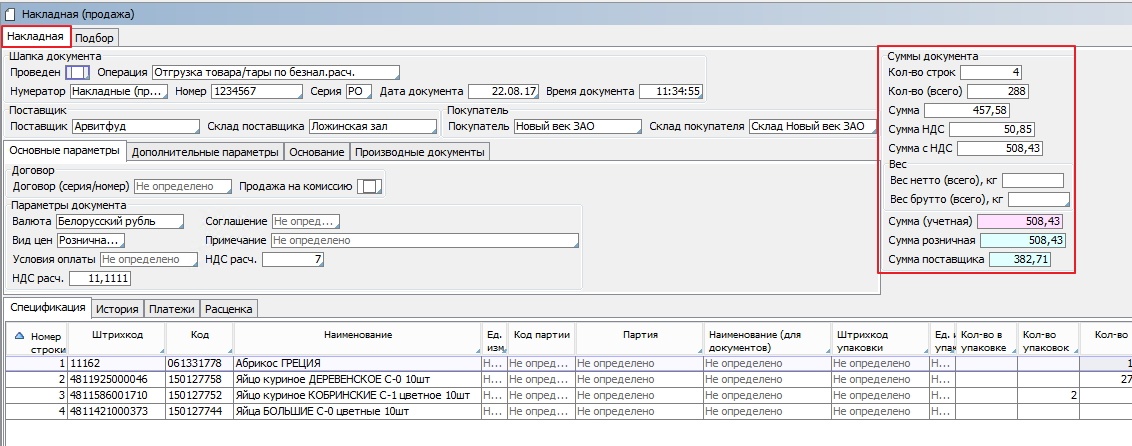Click the Наименование column header
Viewport: 1132px width, 446px height.
tap(357, 334)
